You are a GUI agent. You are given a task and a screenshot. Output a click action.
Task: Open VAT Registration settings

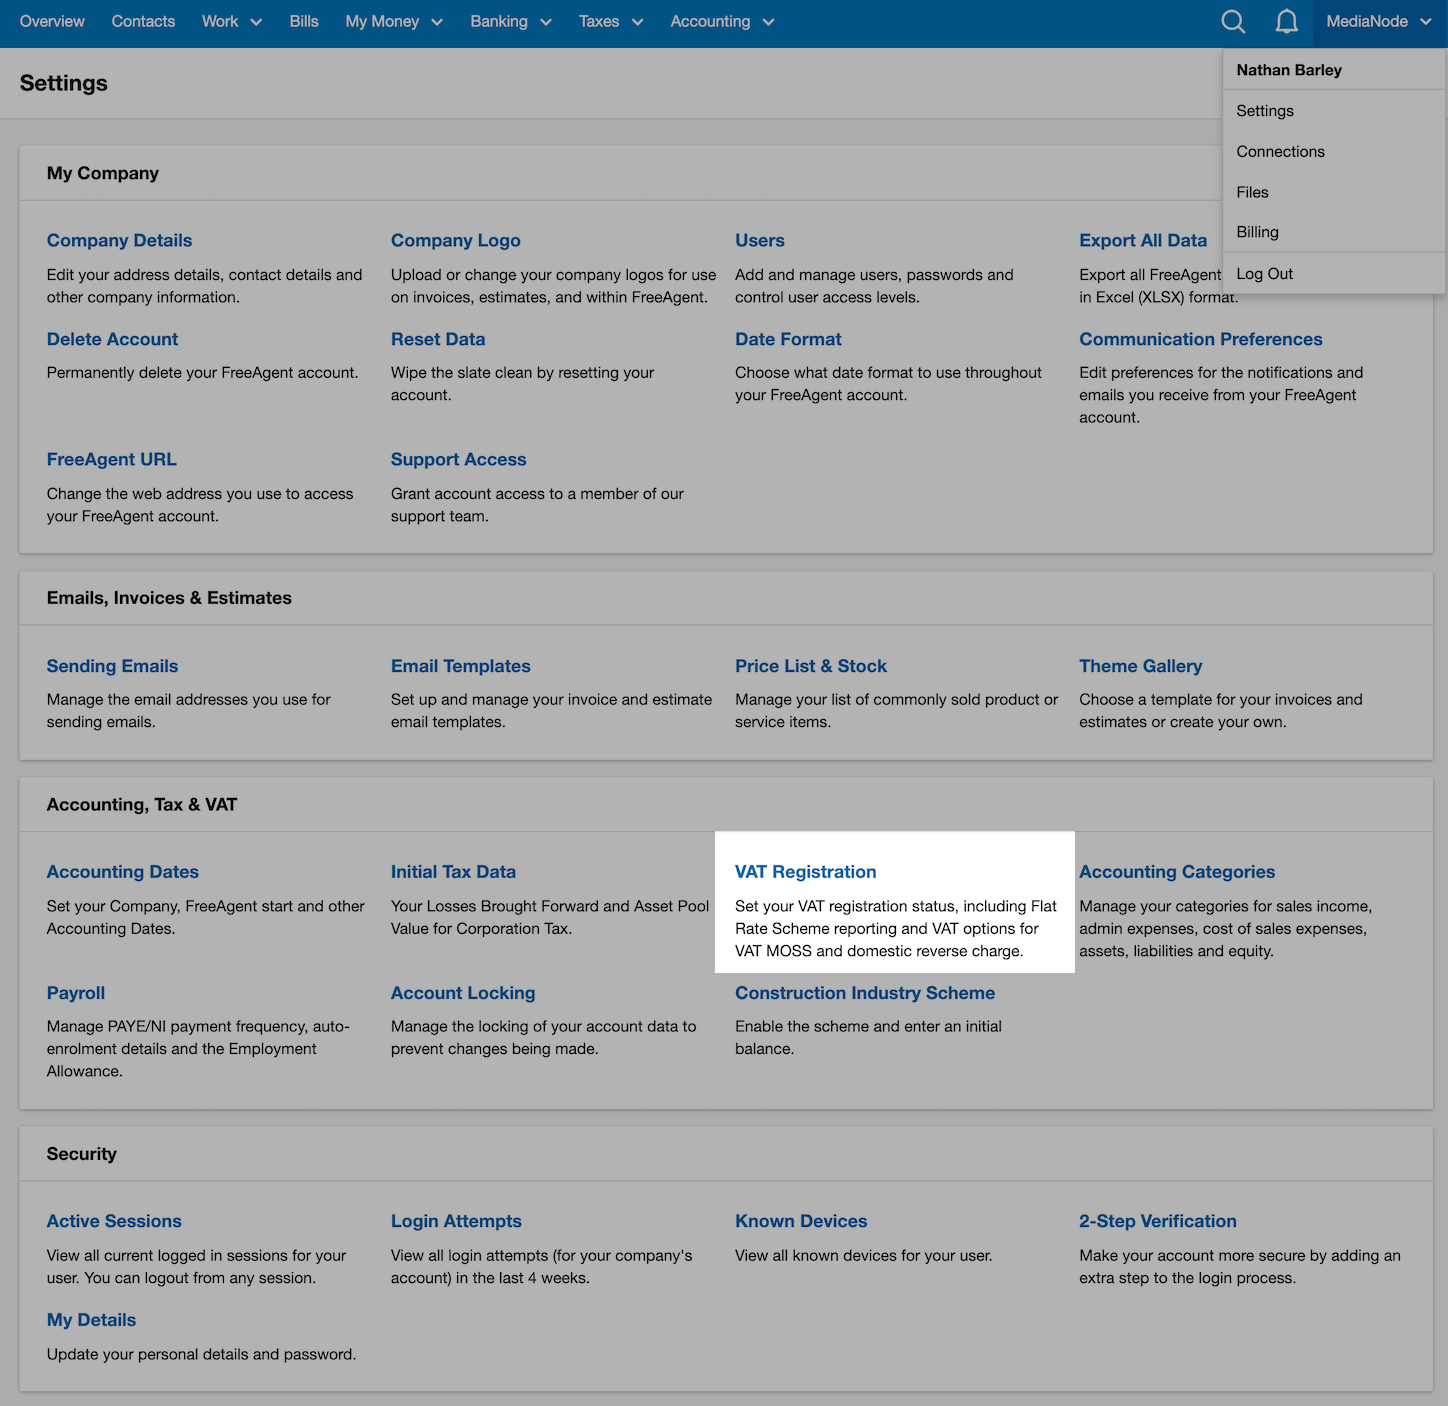coord(805,871)
